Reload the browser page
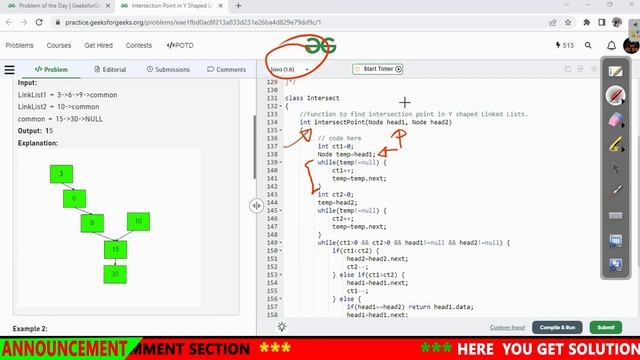 39,22
